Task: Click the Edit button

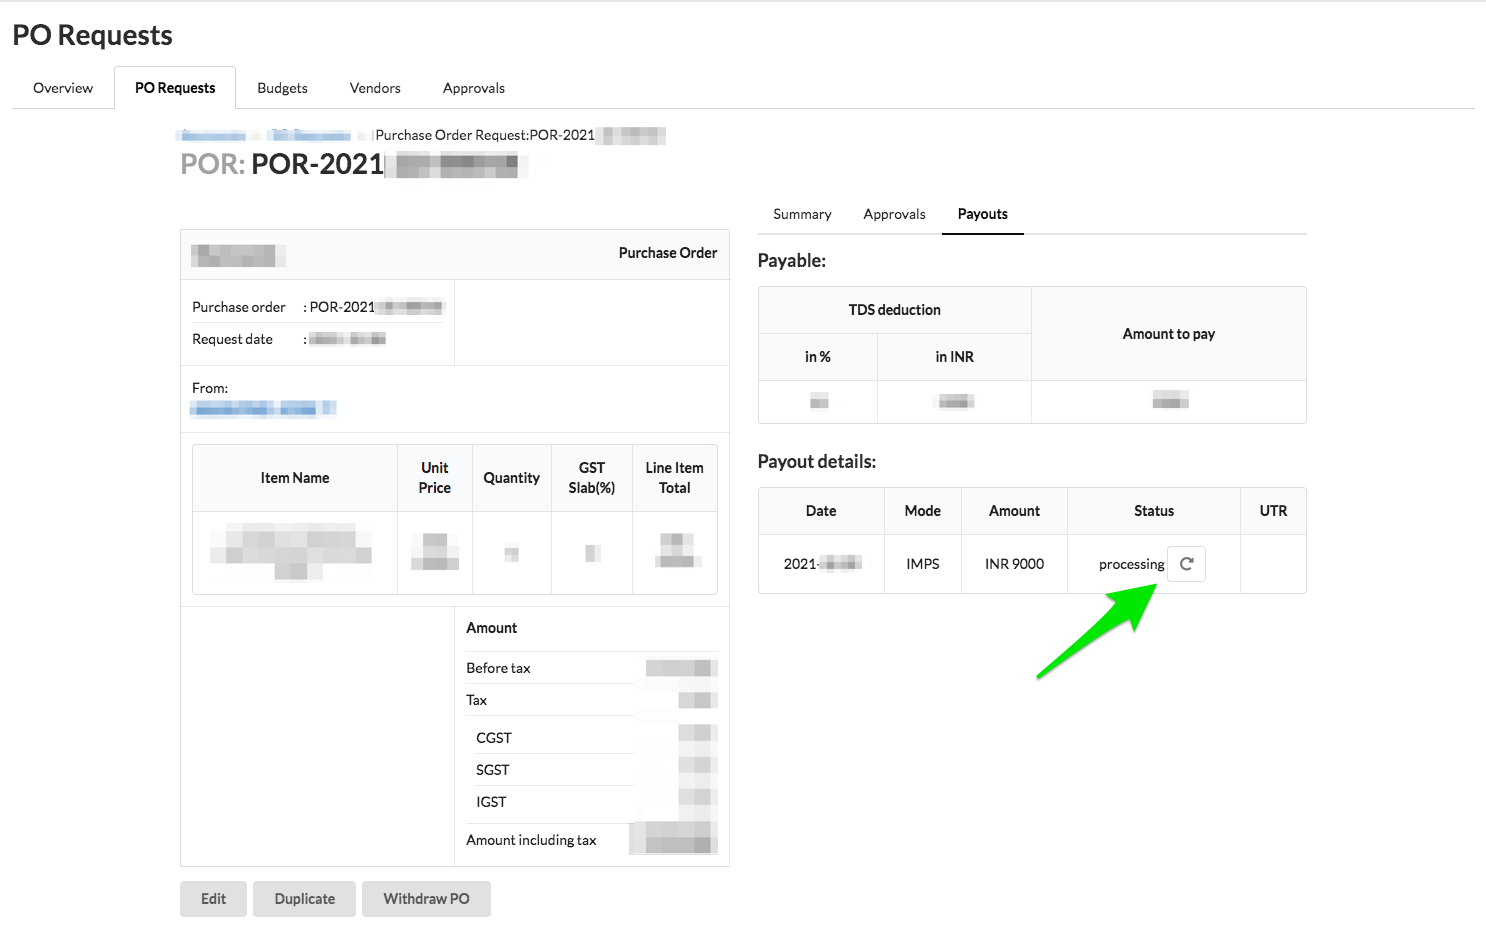Action: (213, 898)
